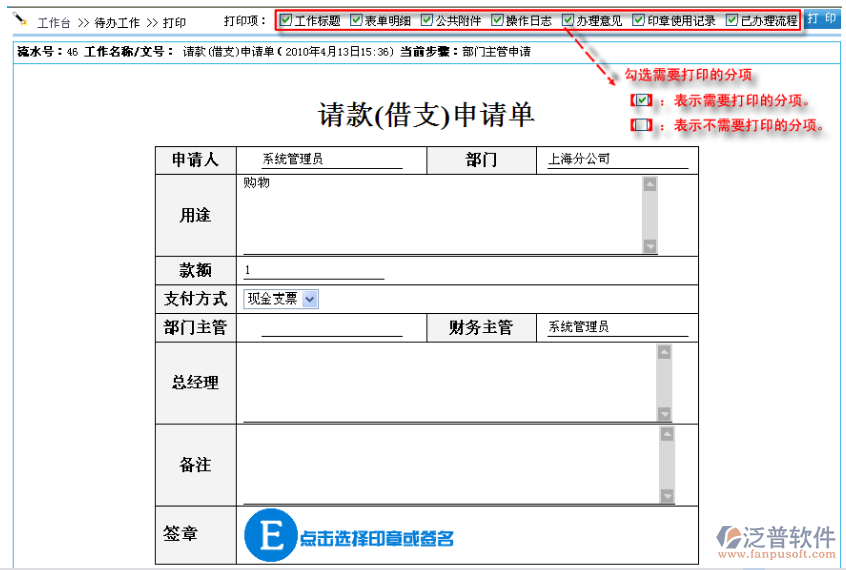846x570 pixels.
Task: Click the 备注 scrollbar up arrow
Action: (x=667, y=435)
